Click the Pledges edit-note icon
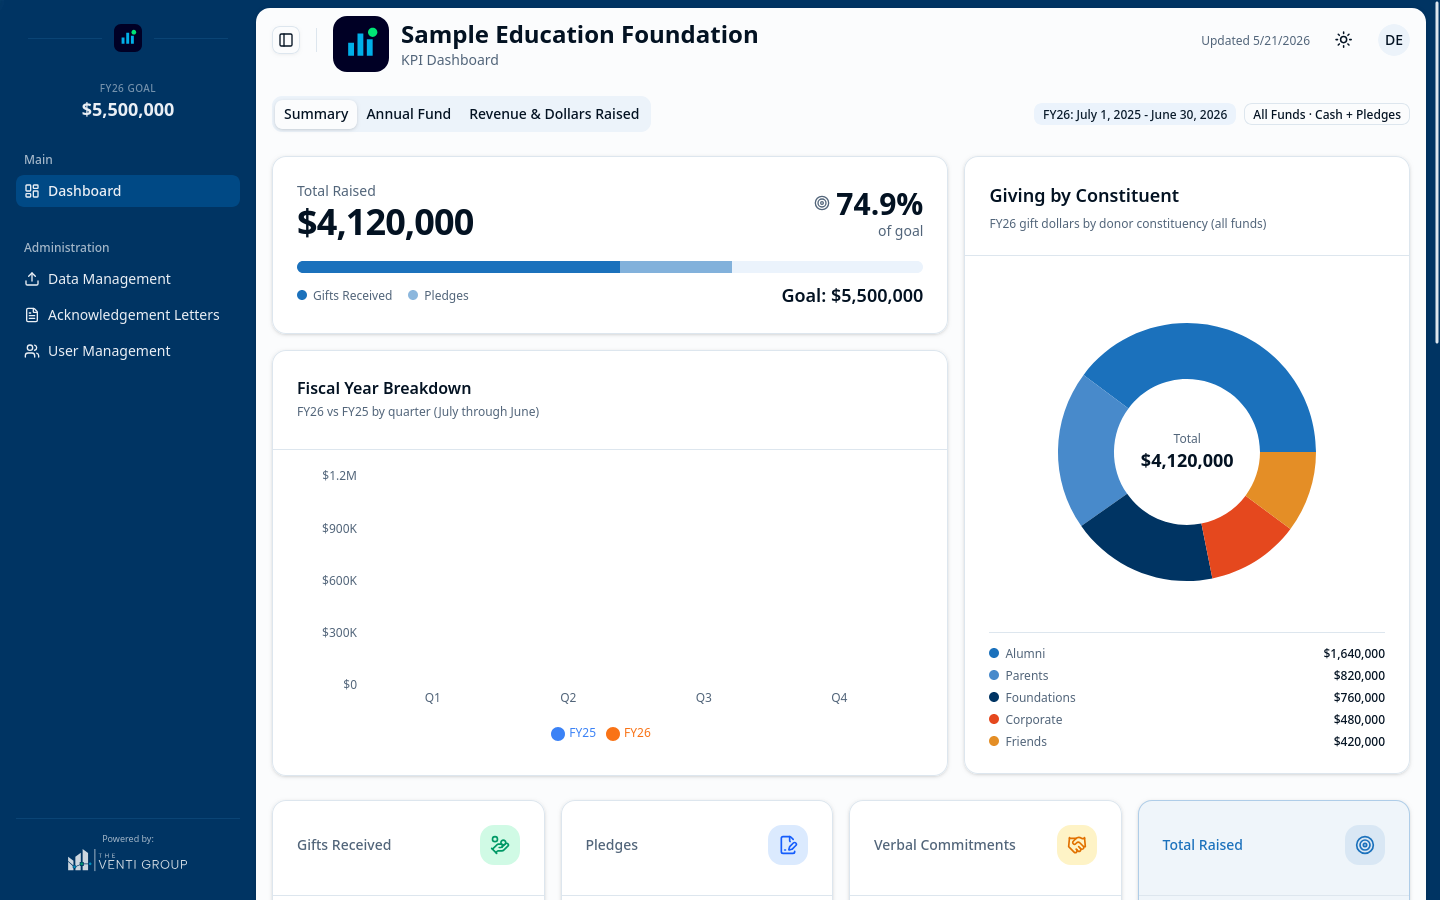1440x900 pixels. [x=788, y=845]
